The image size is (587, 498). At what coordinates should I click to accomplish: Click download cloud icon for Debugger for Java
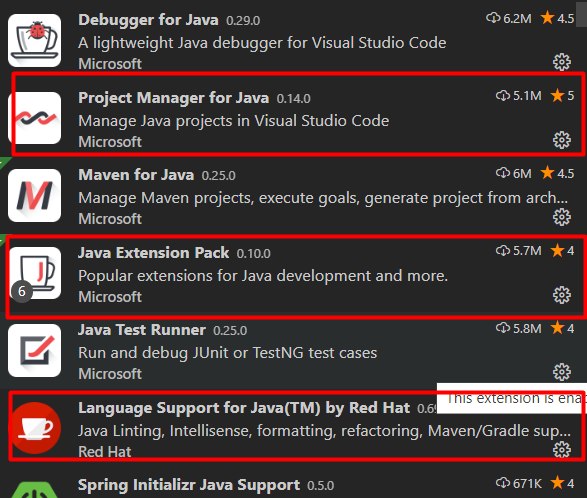[x=493, y=18]
